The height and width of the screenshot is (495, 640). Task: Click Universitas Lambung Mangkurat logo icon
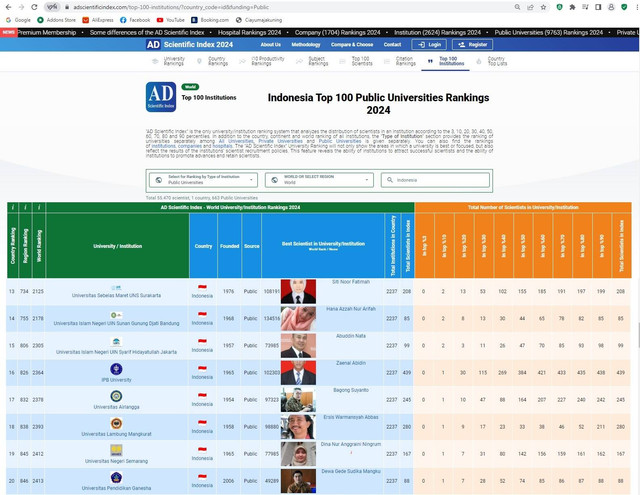116,423
